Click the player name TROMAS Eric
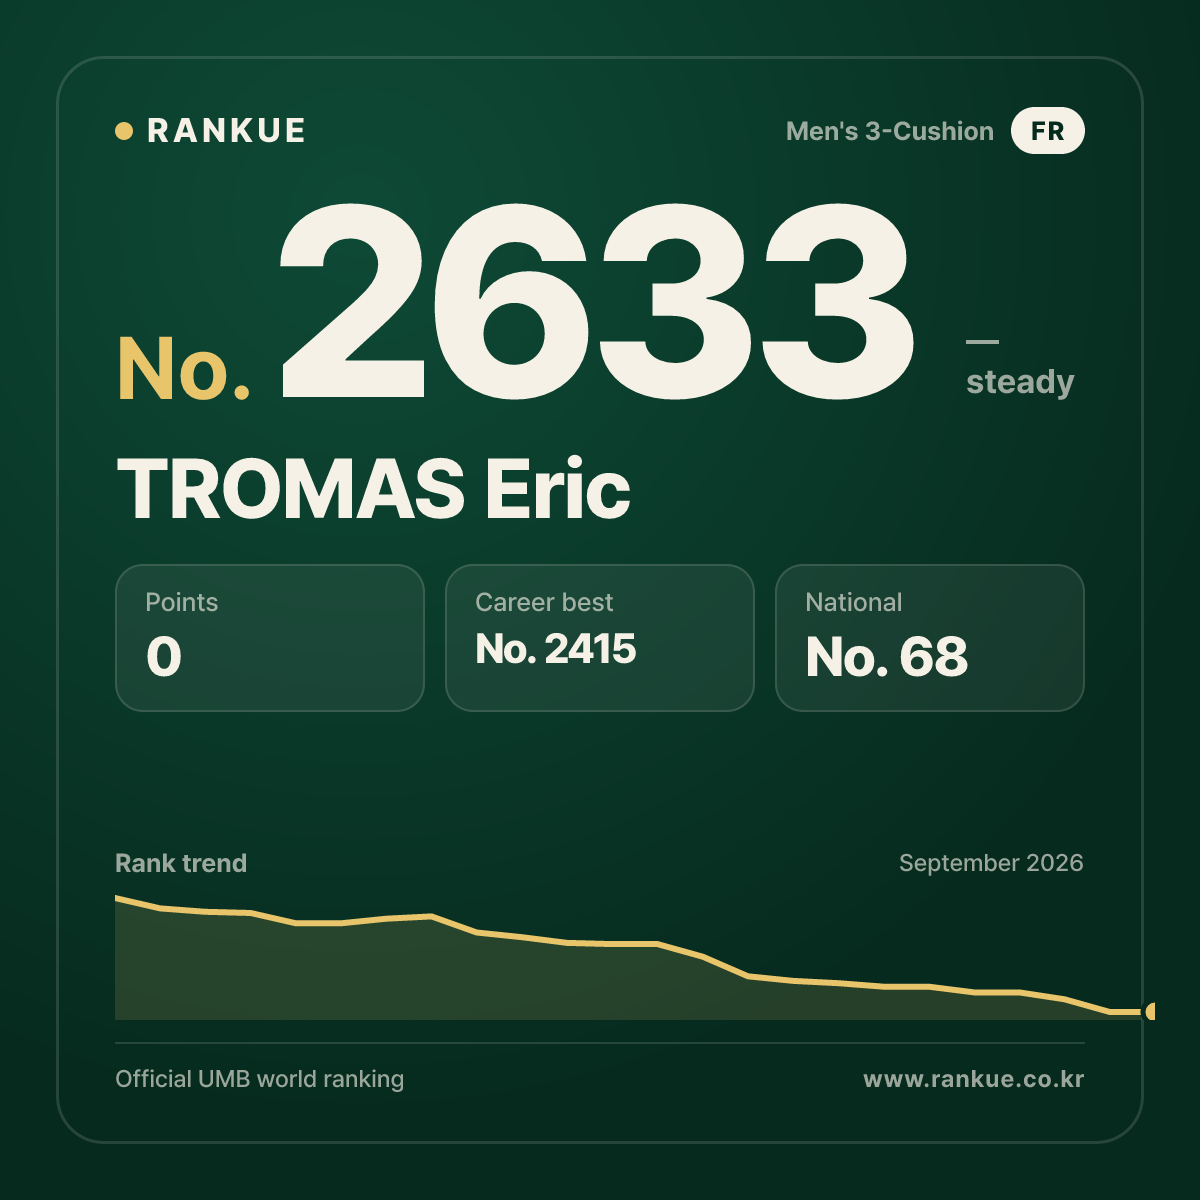This screenshot has height=1200, width=1200. click(374, 489)
